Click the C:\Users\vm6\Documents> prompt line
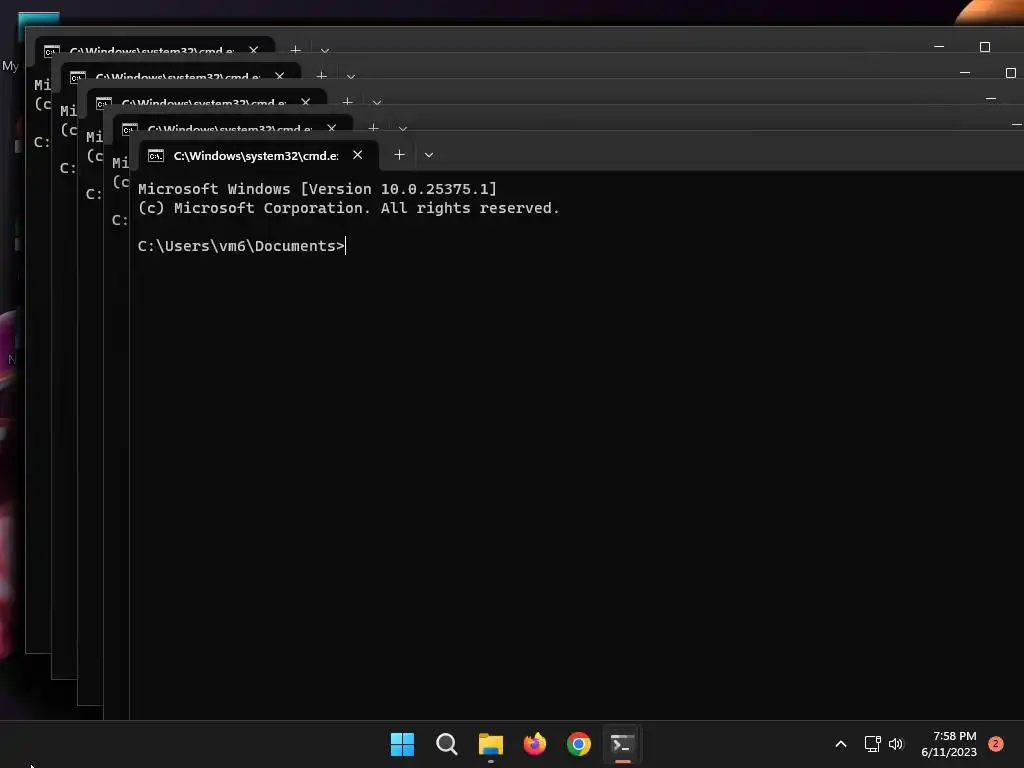This screenshot has width=1024, height=768. [241, 246]
